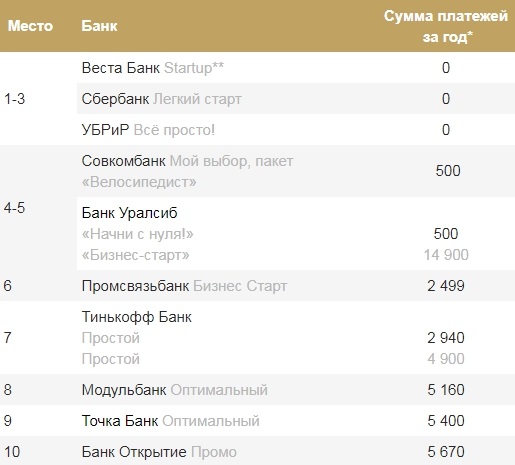
Task: Select Точка Банк Оптимальный row
Action: point(257,421)
